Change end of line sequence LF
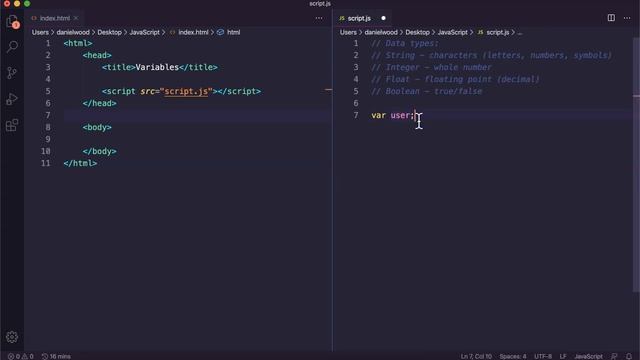The image size is (640, 360). click(563, 356)
